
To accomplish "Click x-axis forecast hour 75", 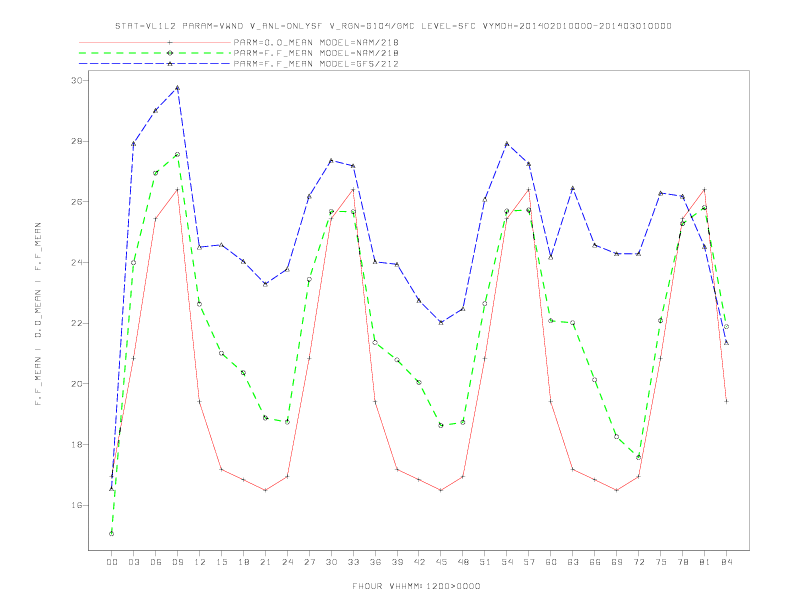I will [661, 562].
